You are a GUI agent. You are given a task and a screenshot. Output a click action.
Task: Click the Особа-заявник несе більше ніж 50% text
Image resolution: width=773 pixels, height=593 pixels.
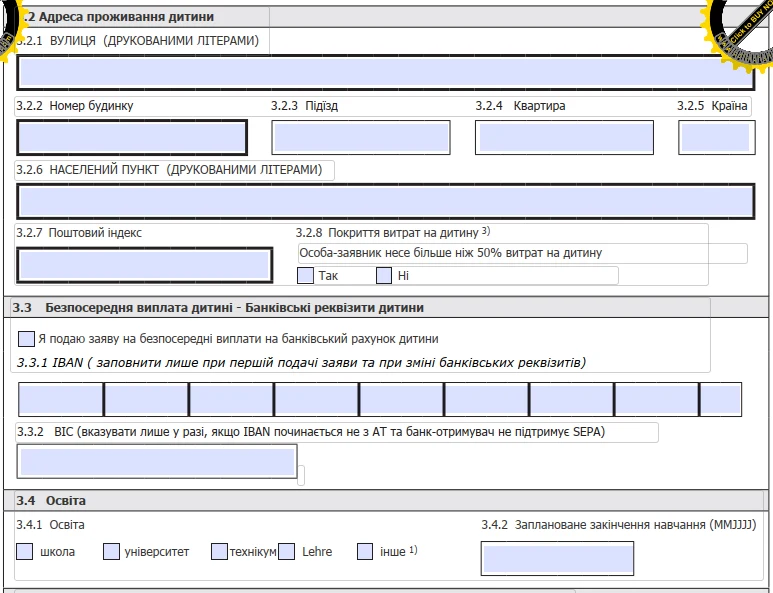pyautogui.click(x=451, y=253)
